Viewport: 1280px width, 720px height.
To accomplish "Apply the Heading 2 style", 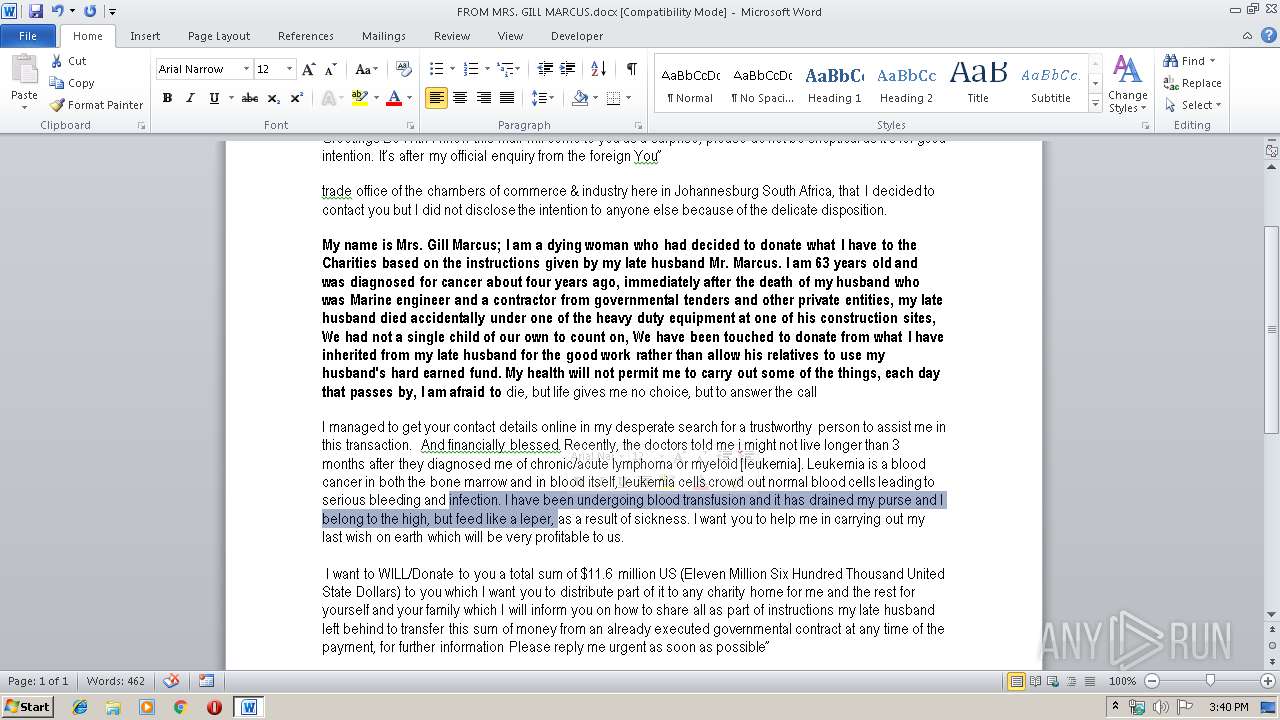I will (906, 84).
